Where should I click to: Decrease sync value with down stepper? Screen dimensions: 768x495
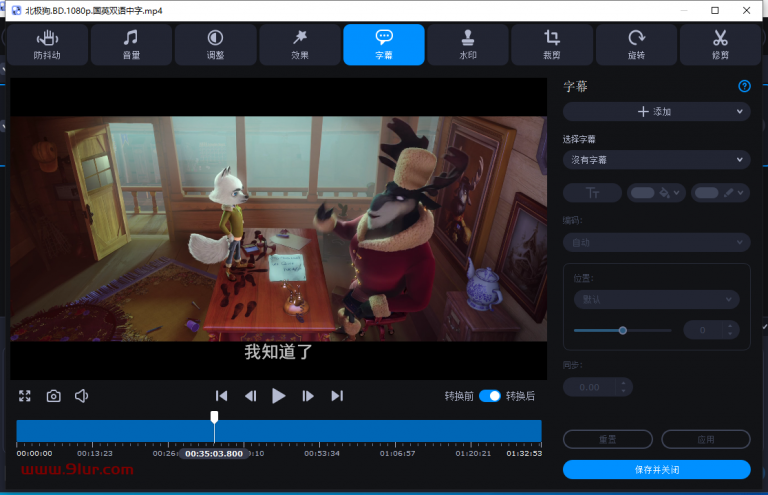pos(623,391)
